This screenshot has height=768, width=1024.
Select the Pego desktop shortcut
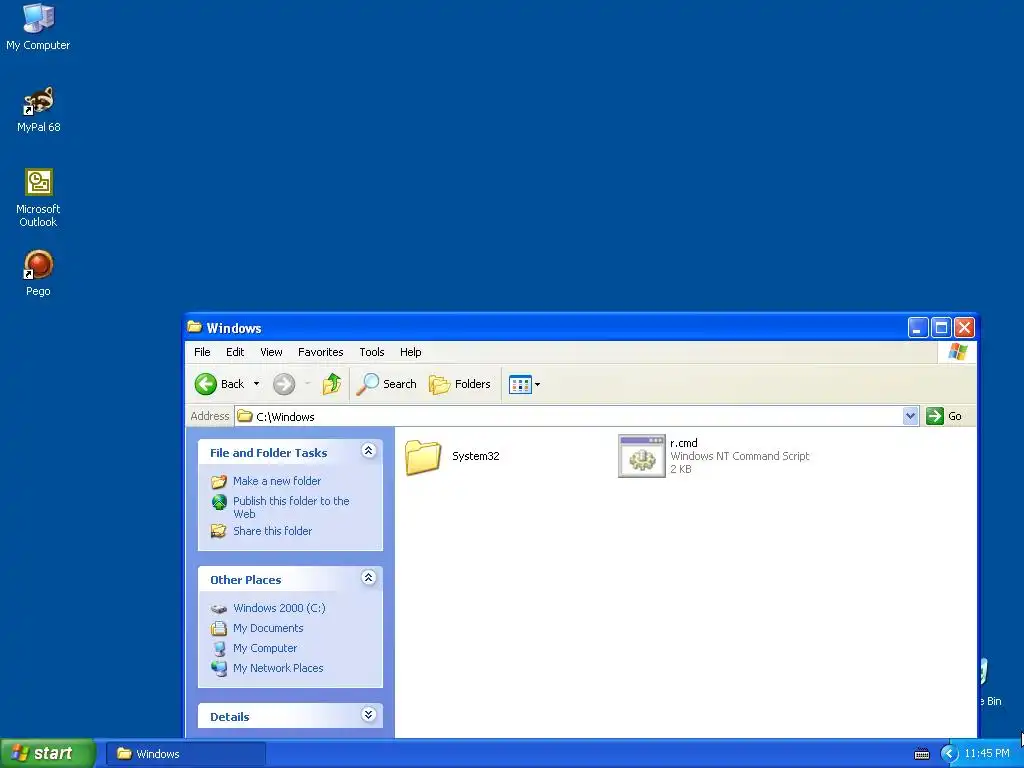38,273
